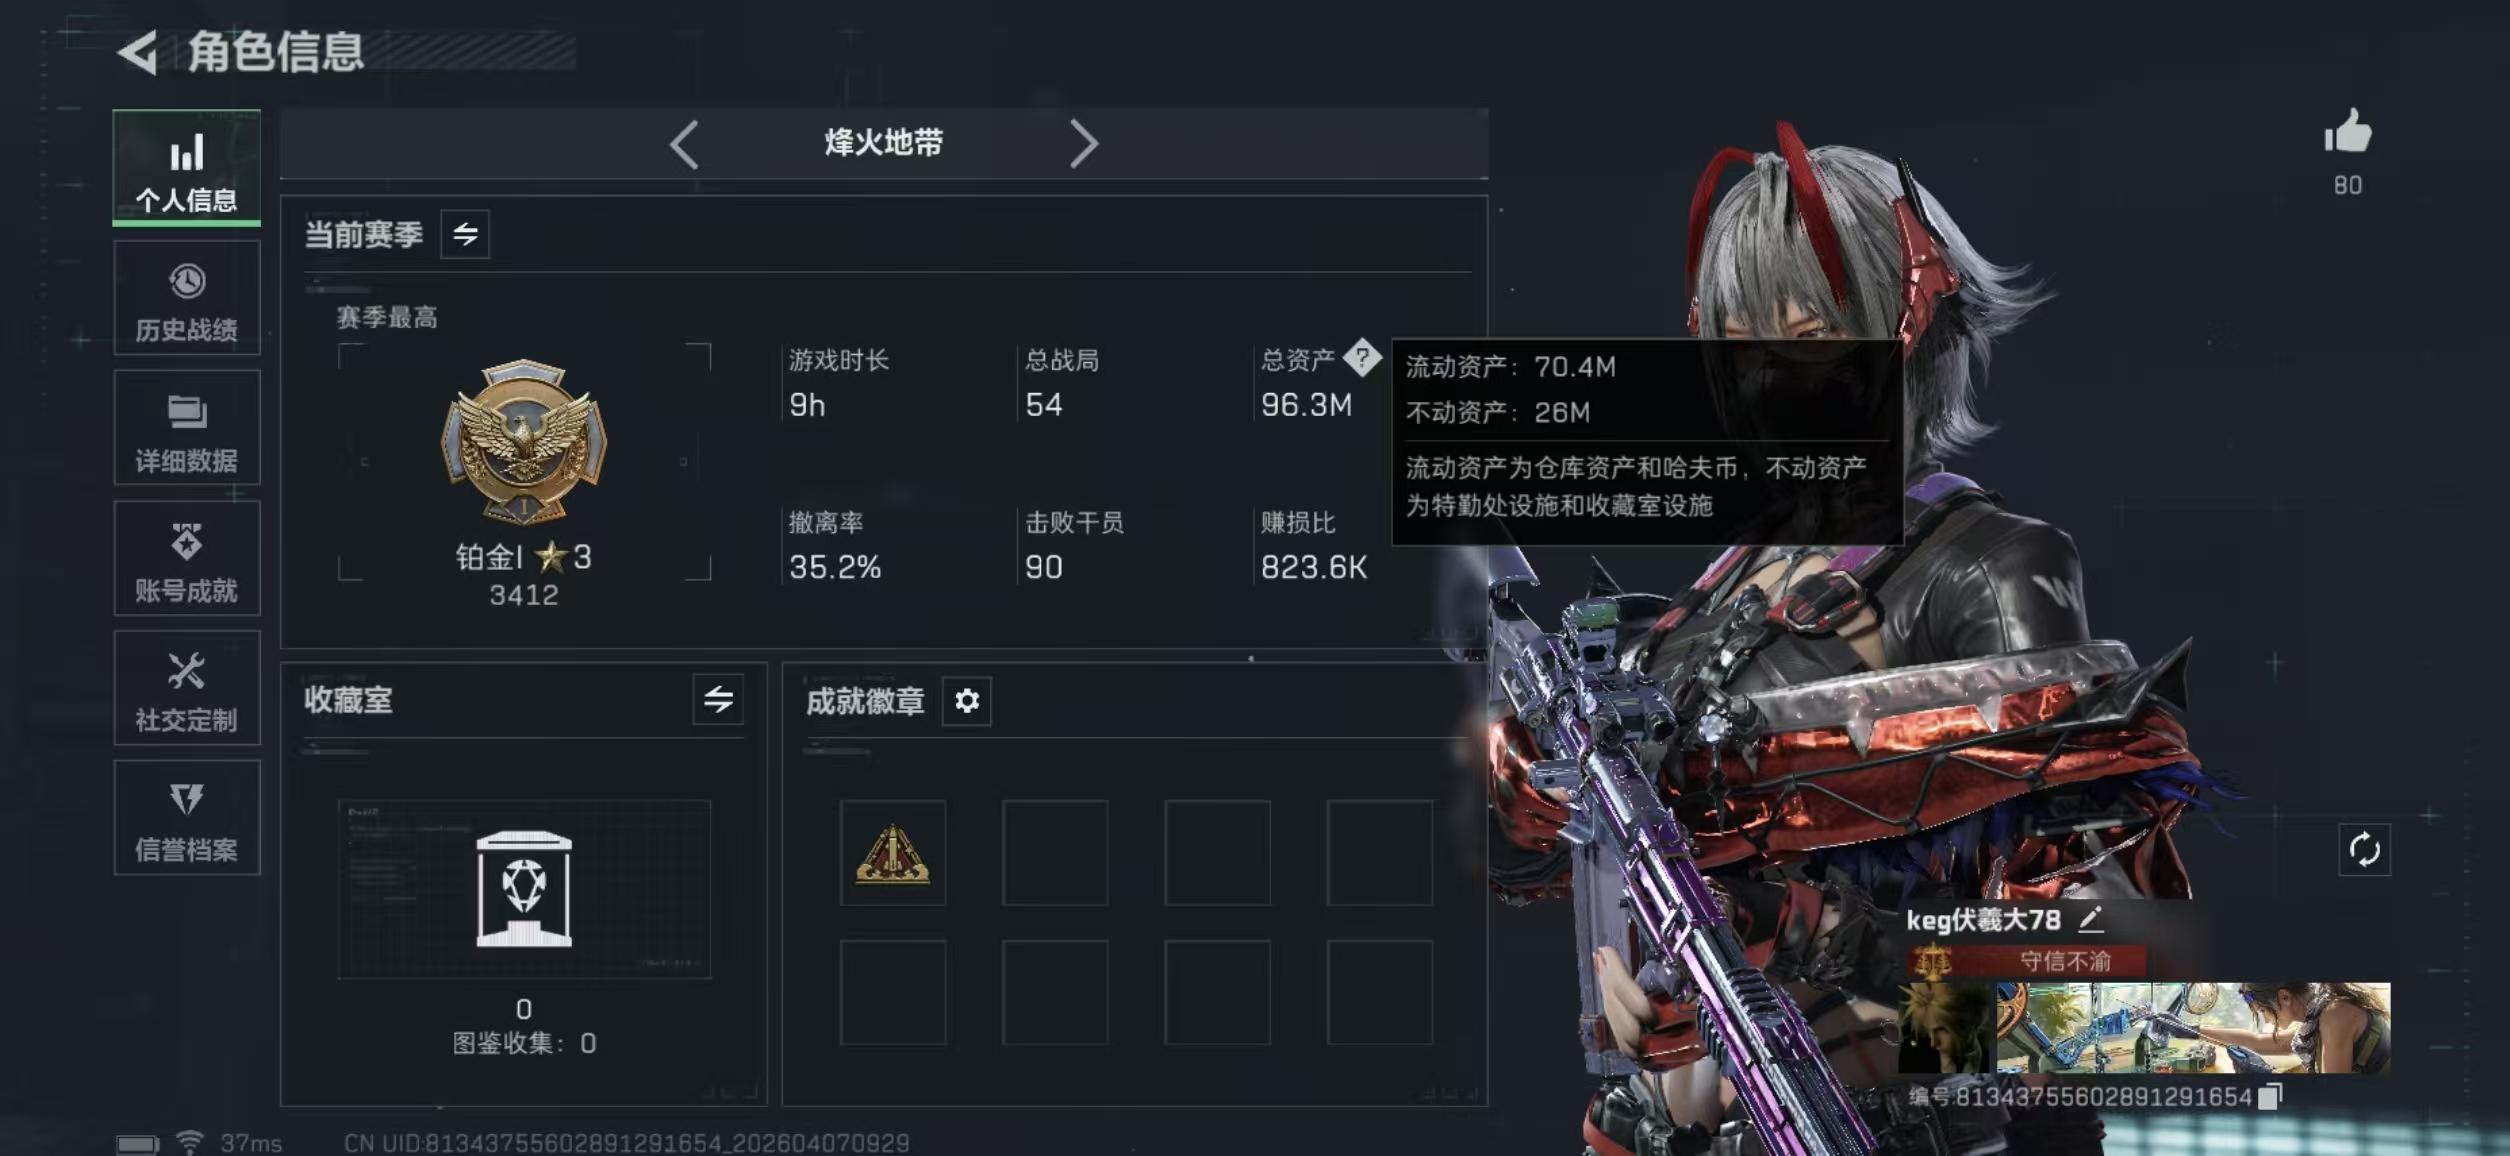Toggle the 收藏室 swap view button

pyautogui.click(x=718, y=699)
